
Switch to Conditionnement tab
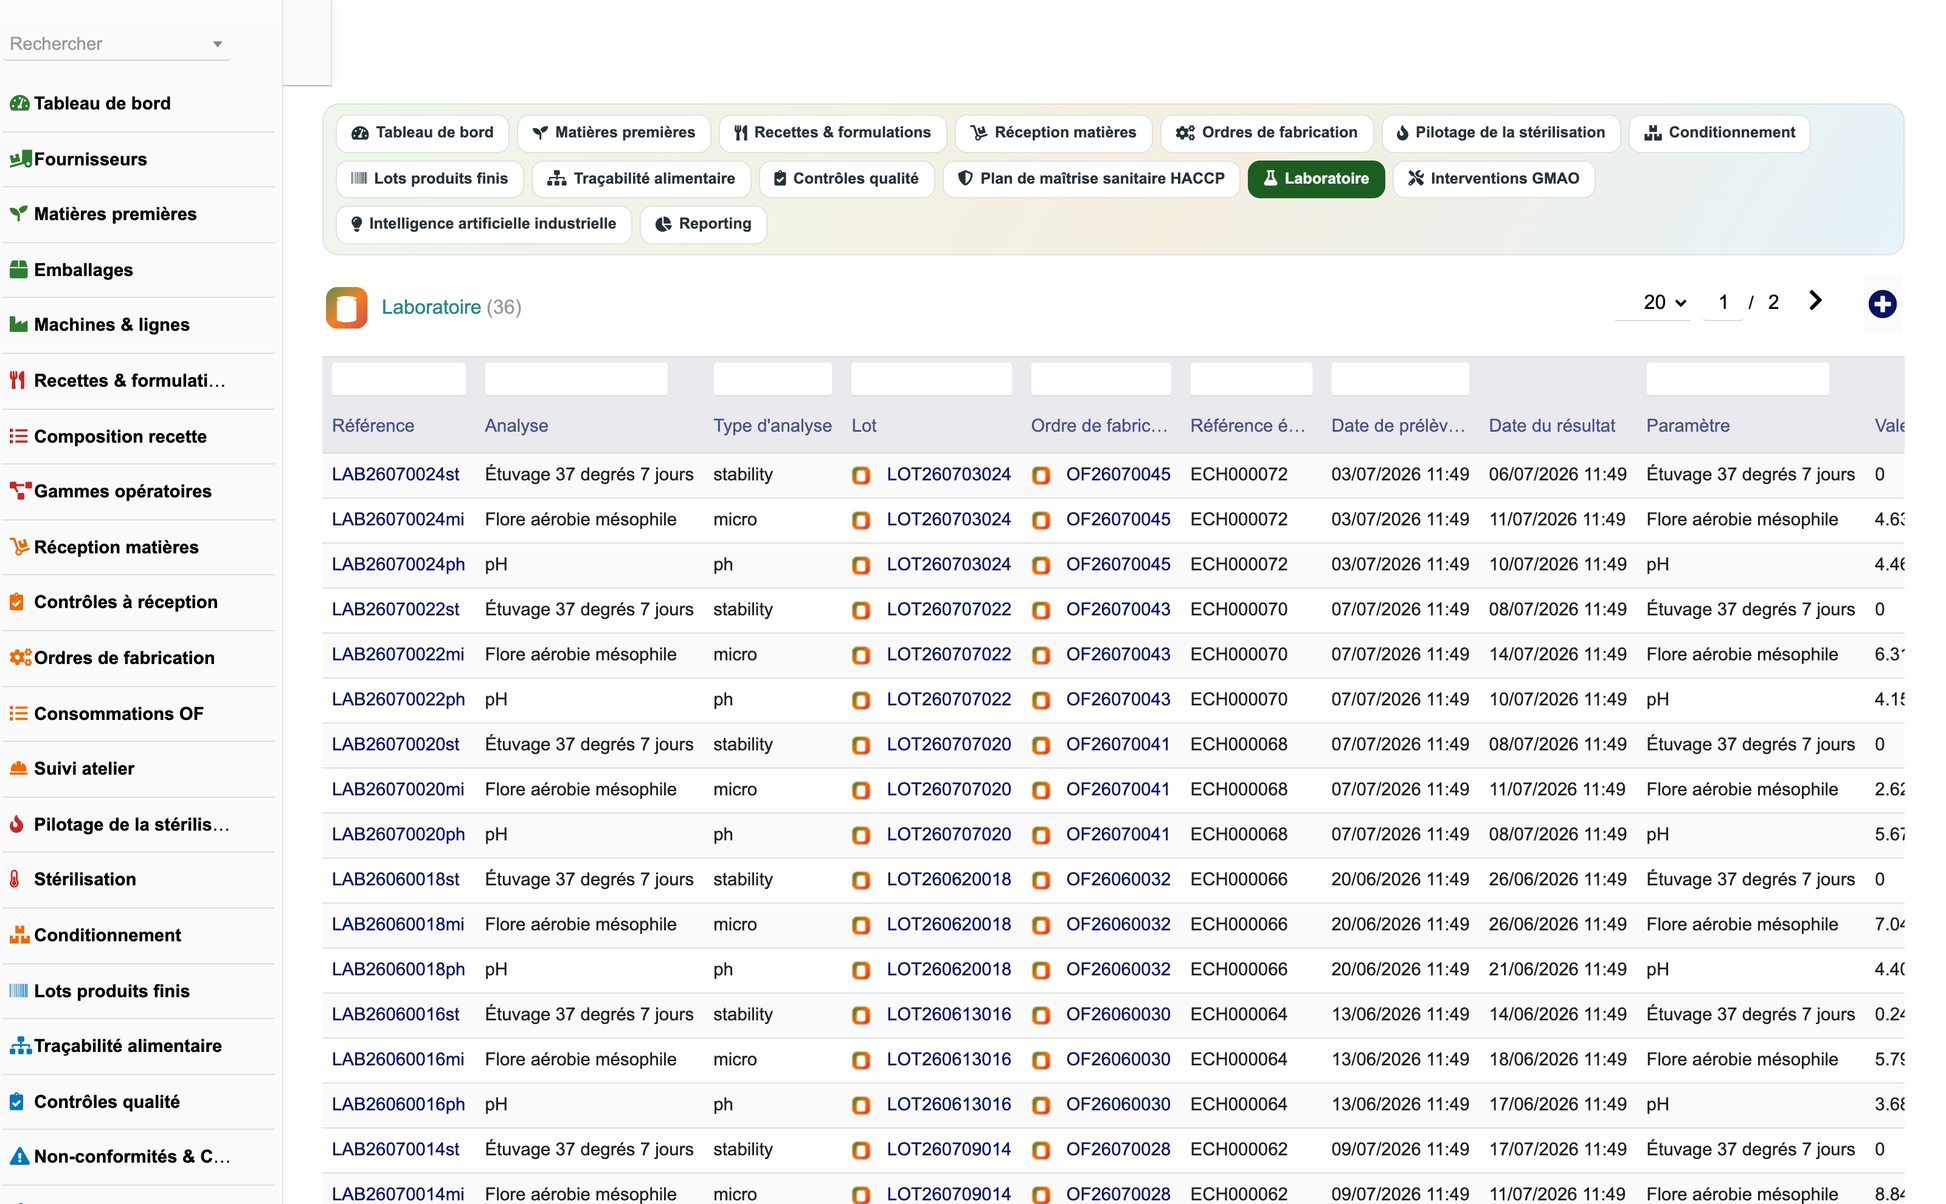coord(1719,133)
